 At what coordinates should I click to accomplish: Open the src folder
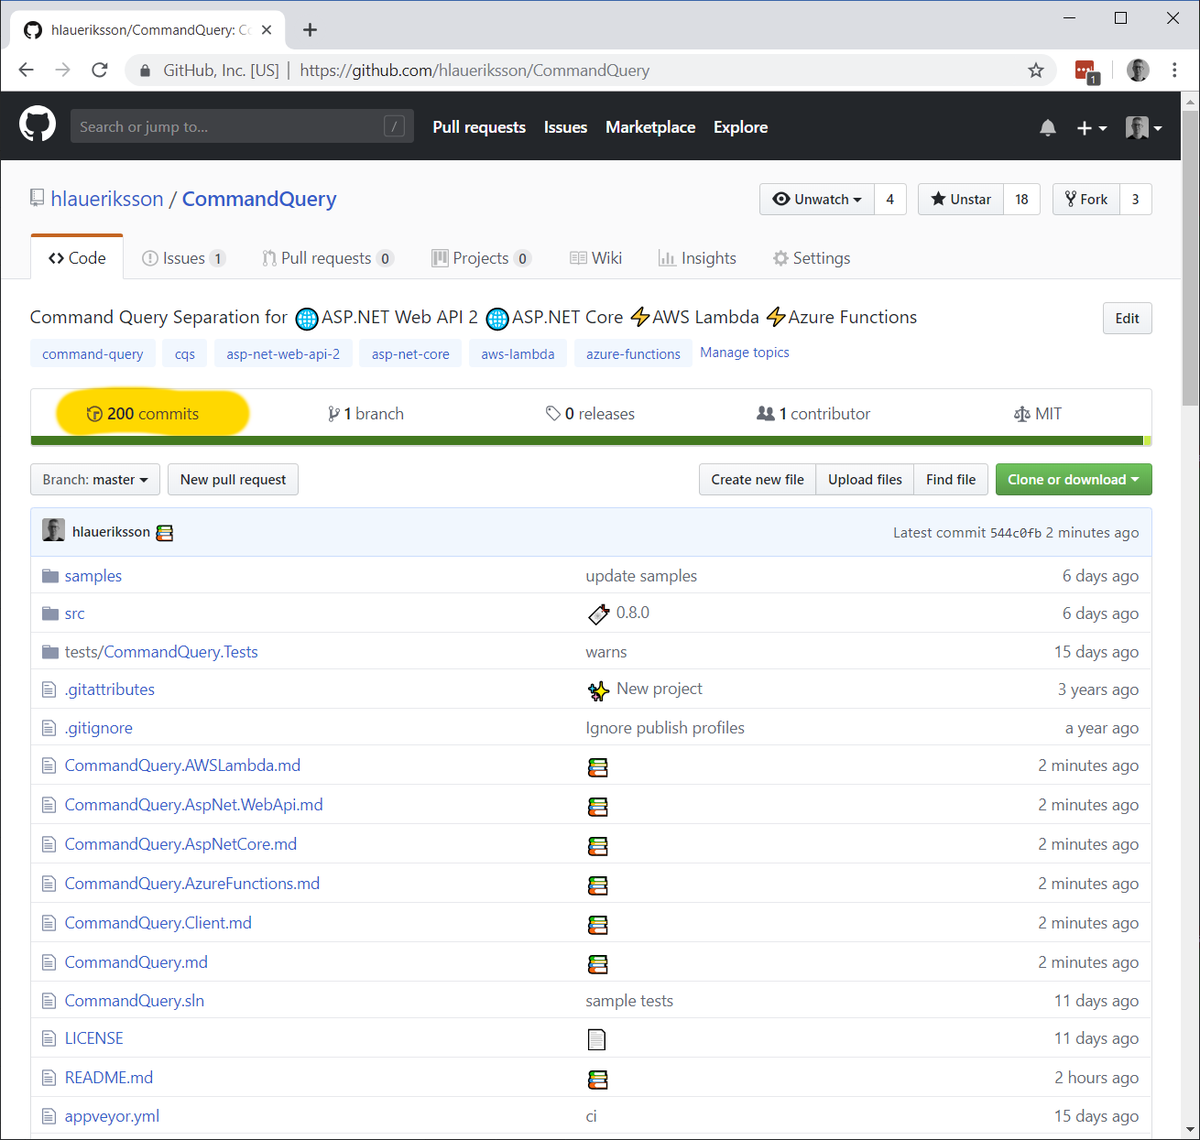[x=75, y=614]
